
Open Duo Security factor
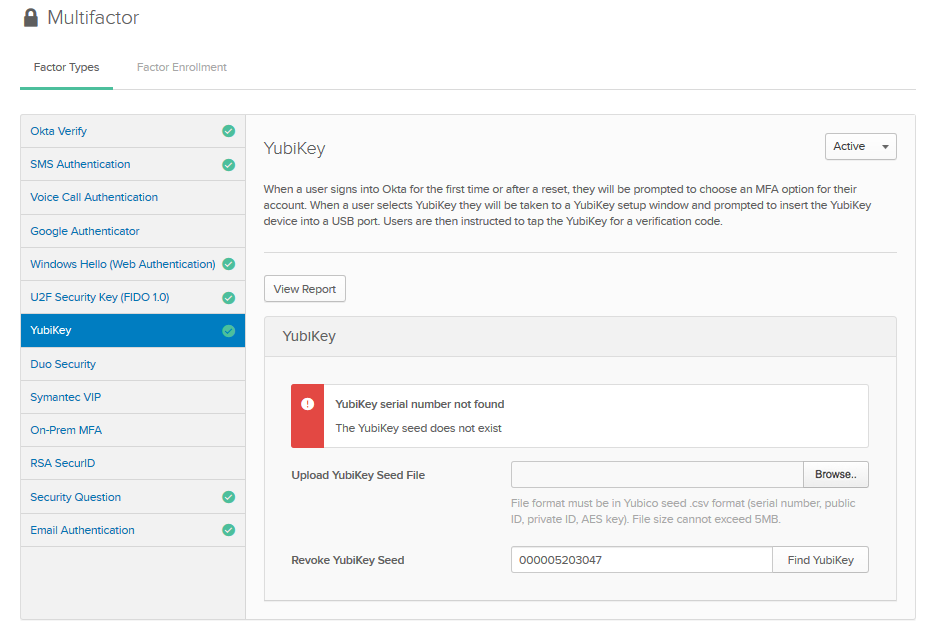133,364
